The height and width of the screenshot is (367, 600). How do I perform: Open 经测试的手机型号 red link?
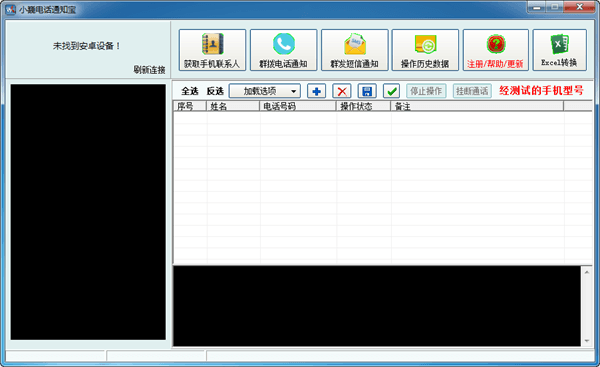click(541, 91)
